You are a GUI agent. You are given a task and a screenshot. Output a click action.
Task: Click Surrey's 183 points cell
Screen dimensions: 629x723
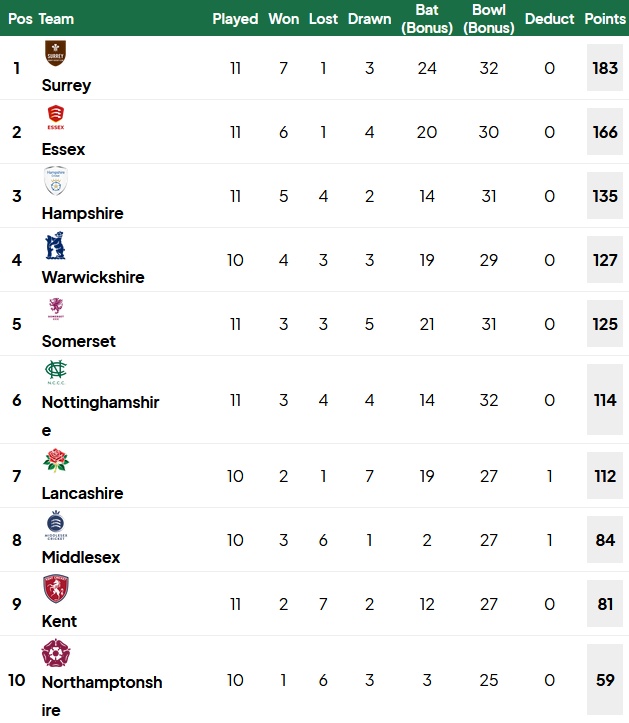[605, 68]
